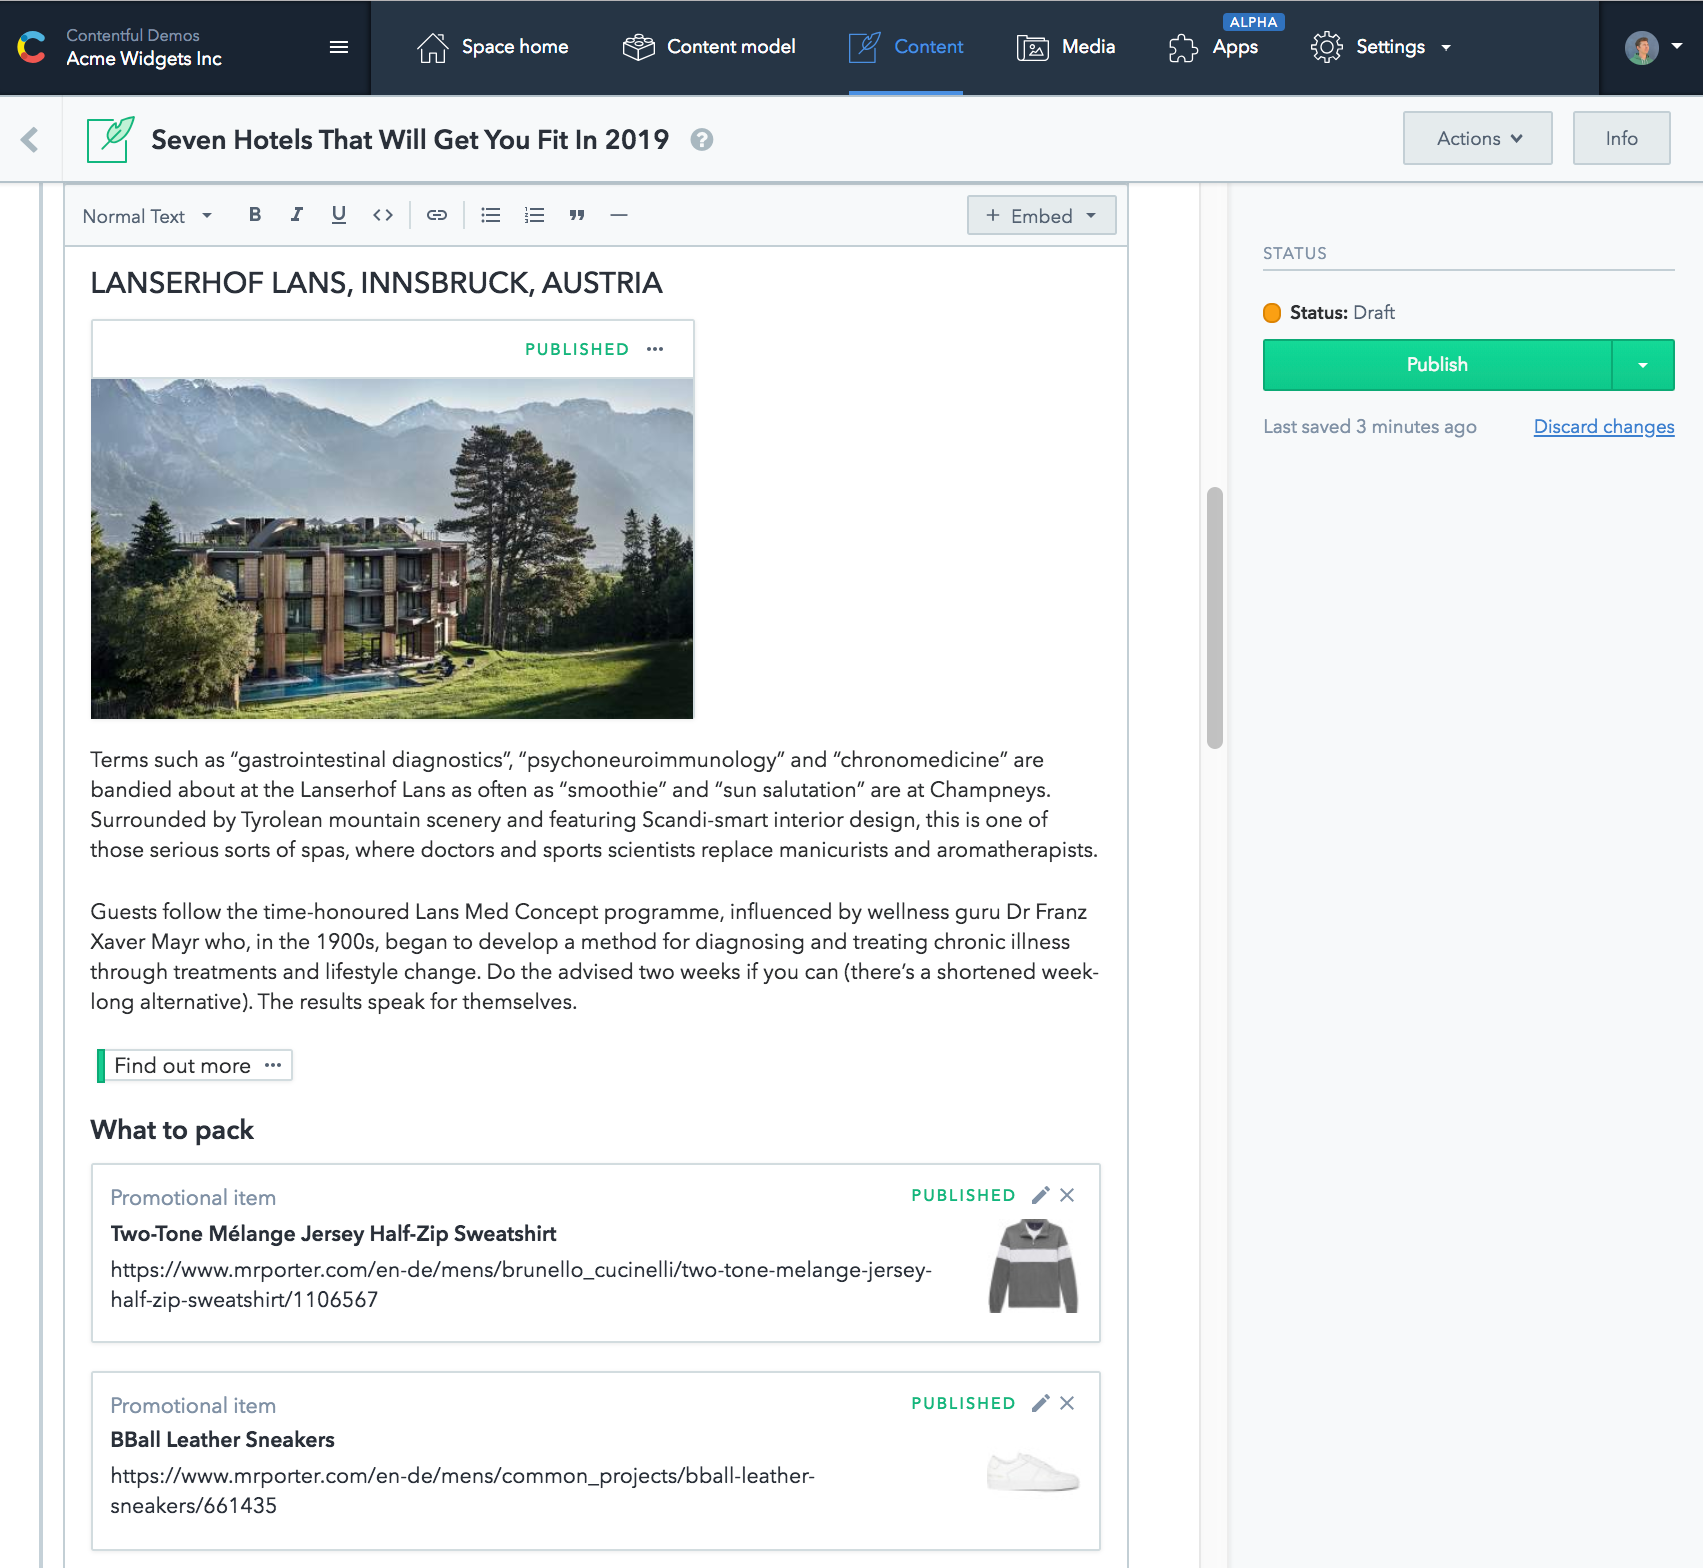Click the LANSERHOF LANS, INNSBRUCK, AUSTRIA heading
Screen dimensions: 1703x1568
click(376, 283)
